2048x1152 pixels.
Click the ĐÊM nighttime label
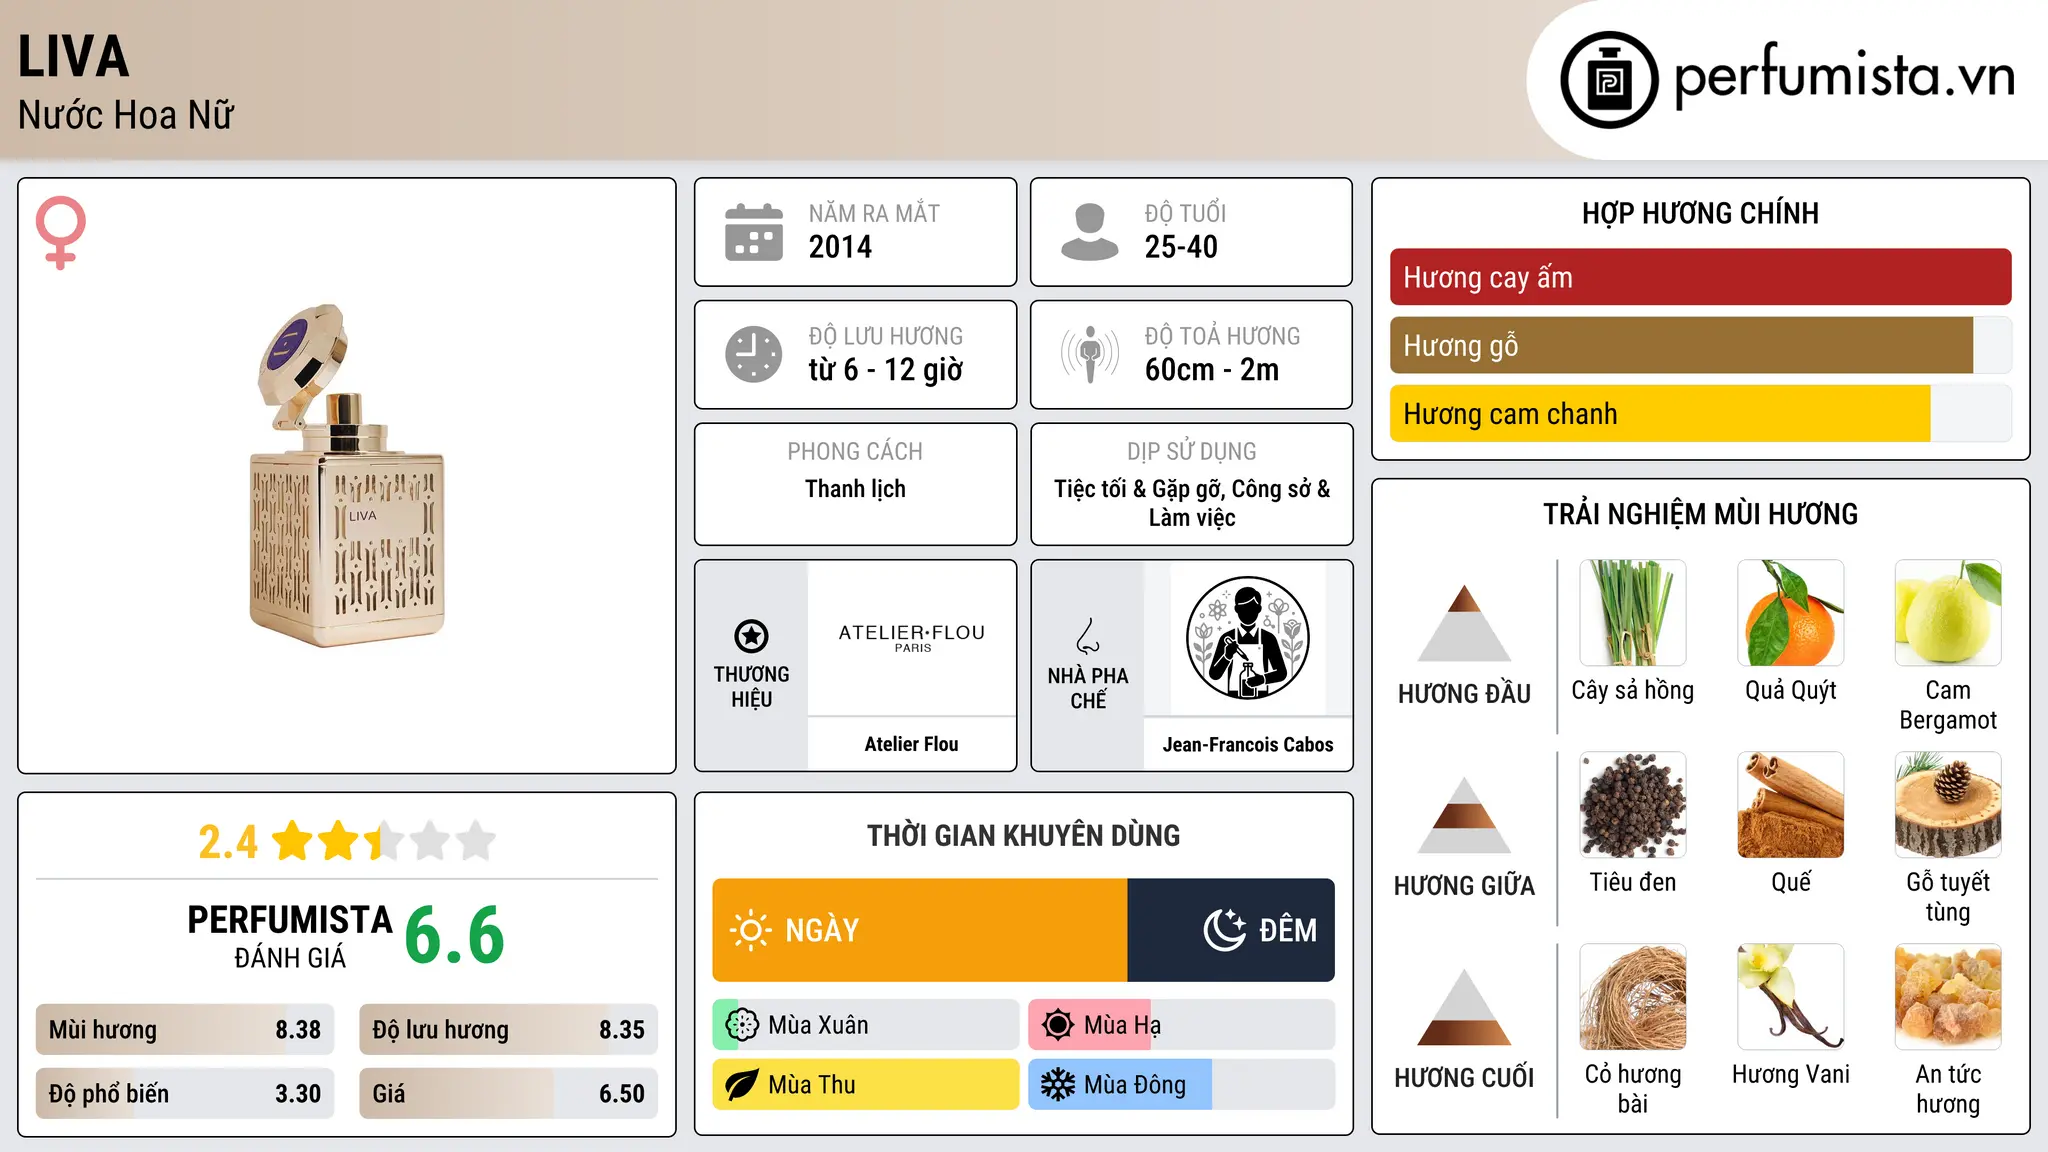click(1288, 930)
